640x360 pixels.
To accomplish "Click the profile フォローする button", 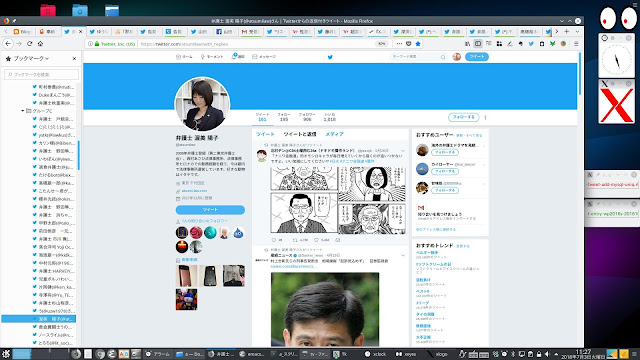I will [x=464, y=118].
